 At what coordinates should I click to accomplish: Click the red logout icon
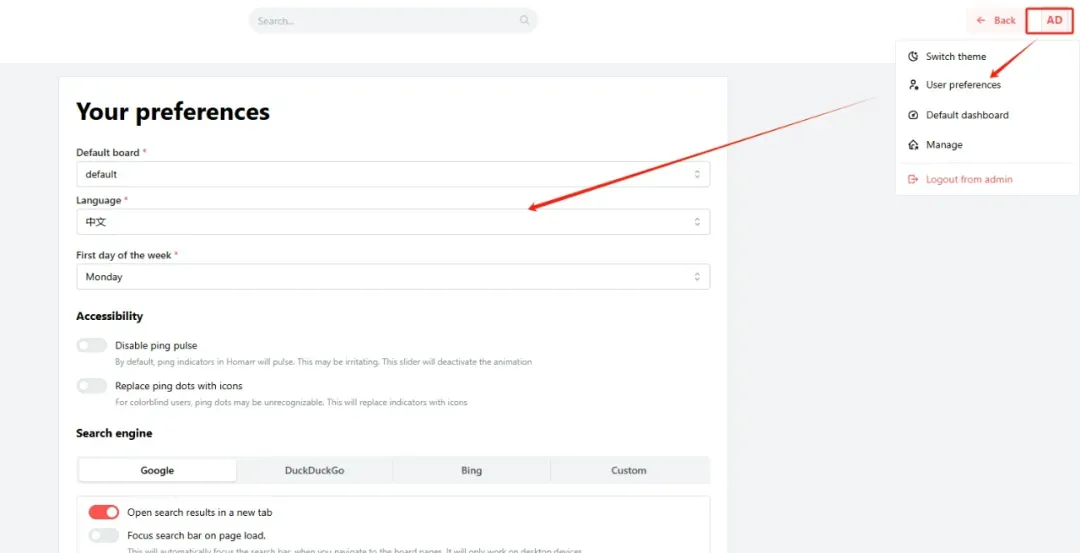(x=913, y=180)
